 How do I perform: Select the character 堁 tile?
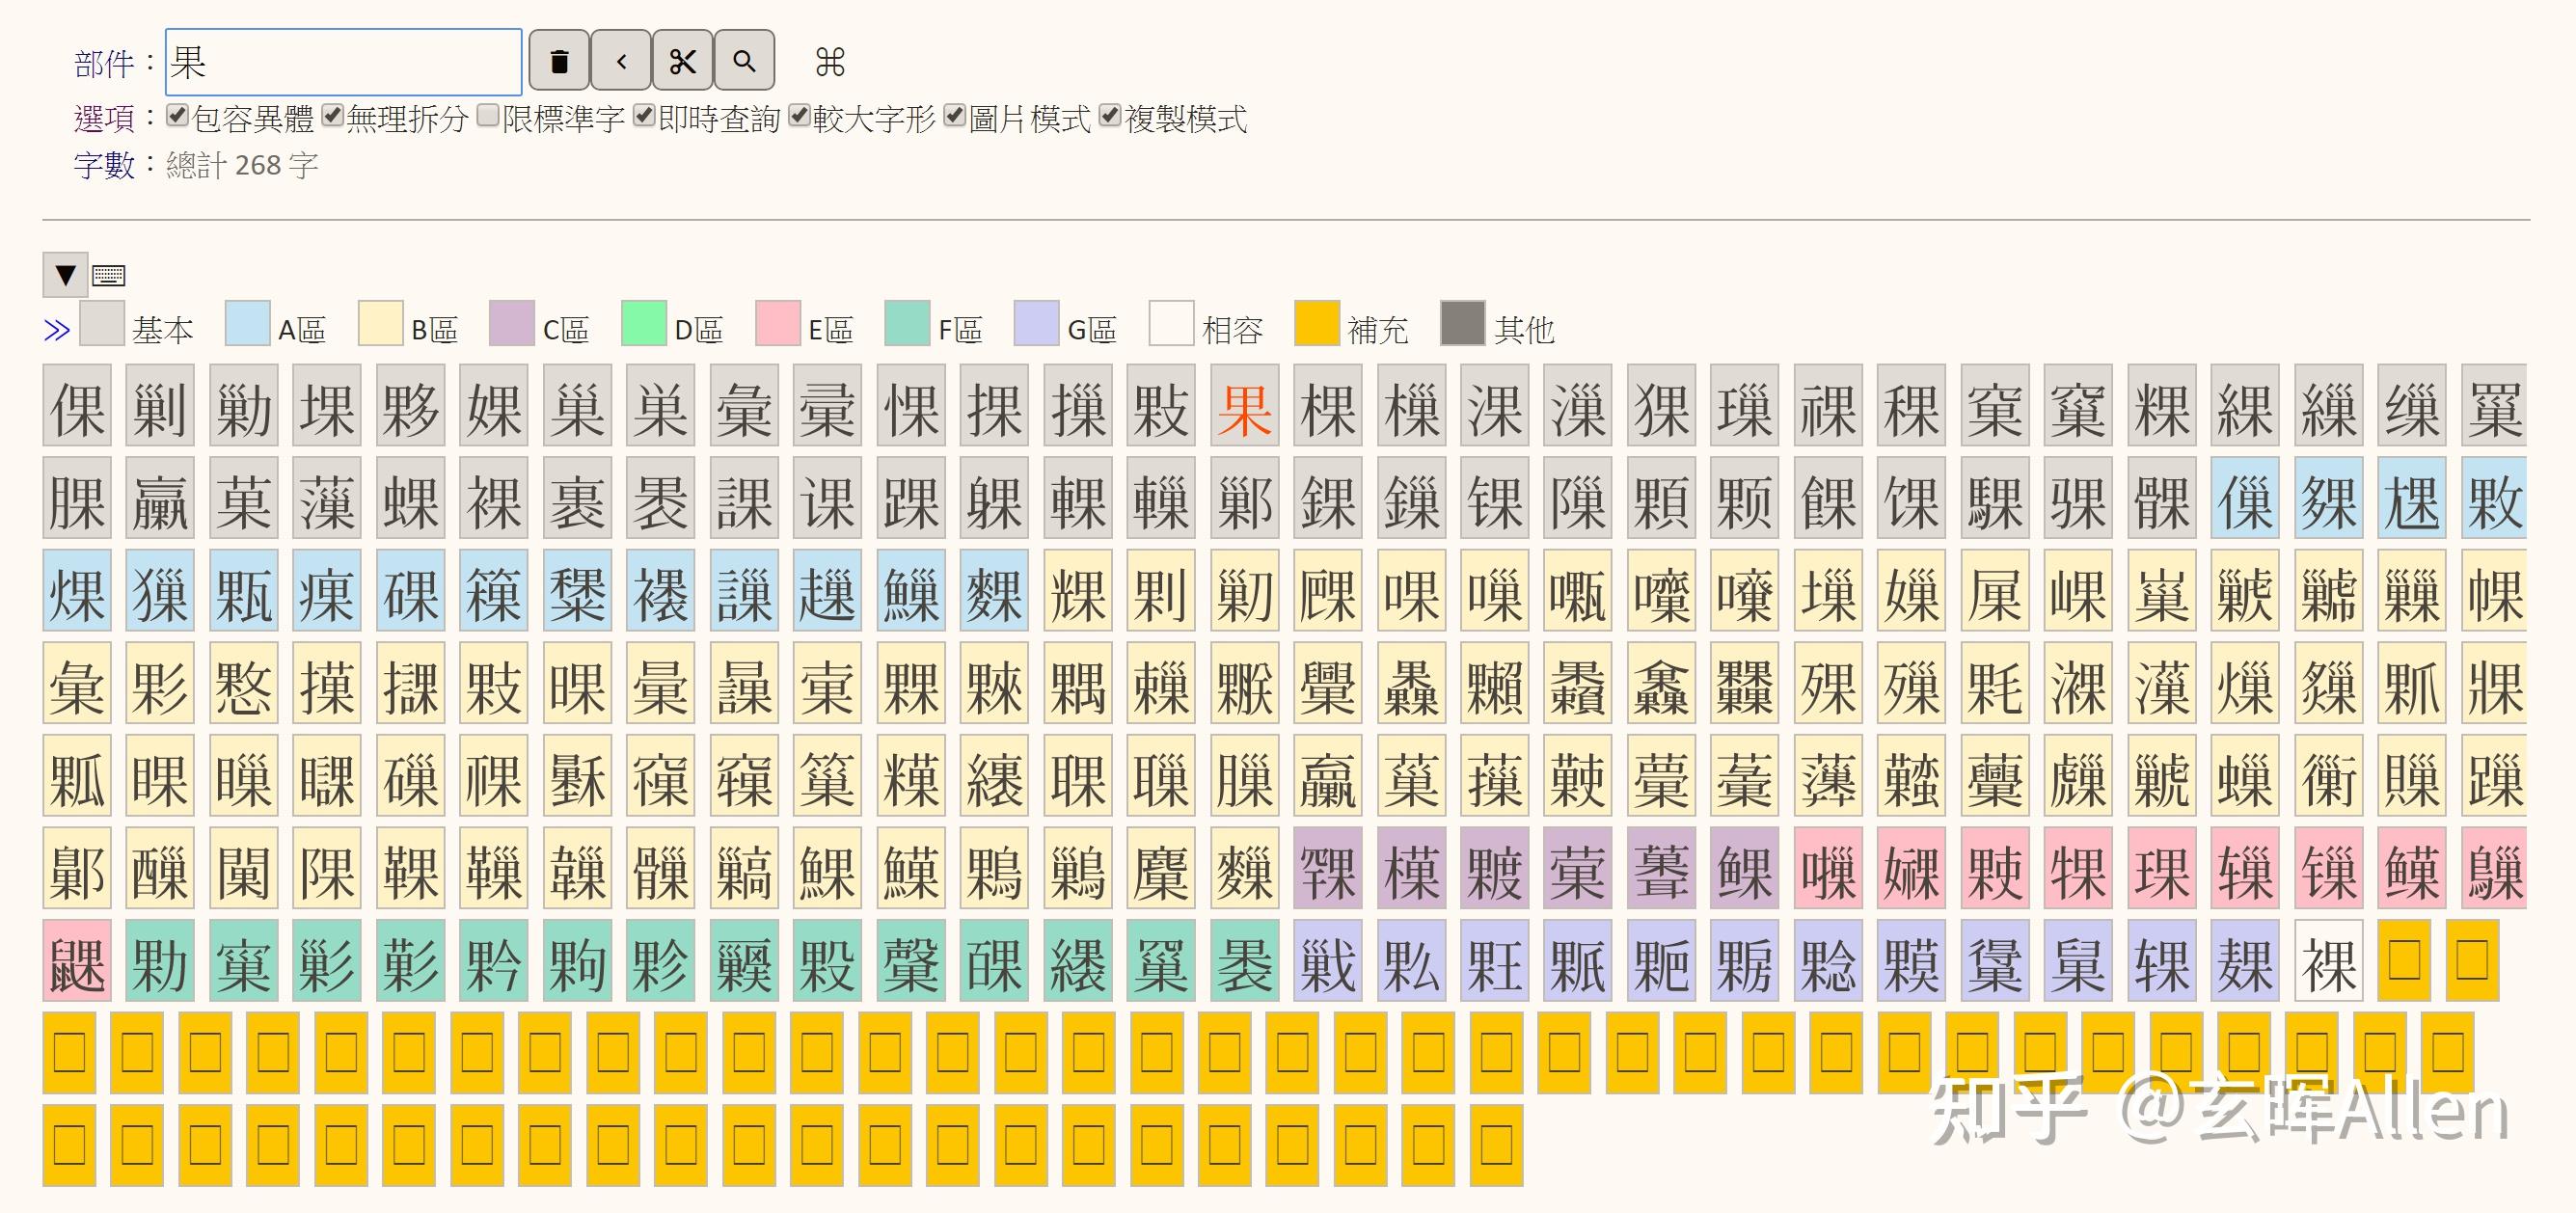pyautogui.click(x=327, y=406)
